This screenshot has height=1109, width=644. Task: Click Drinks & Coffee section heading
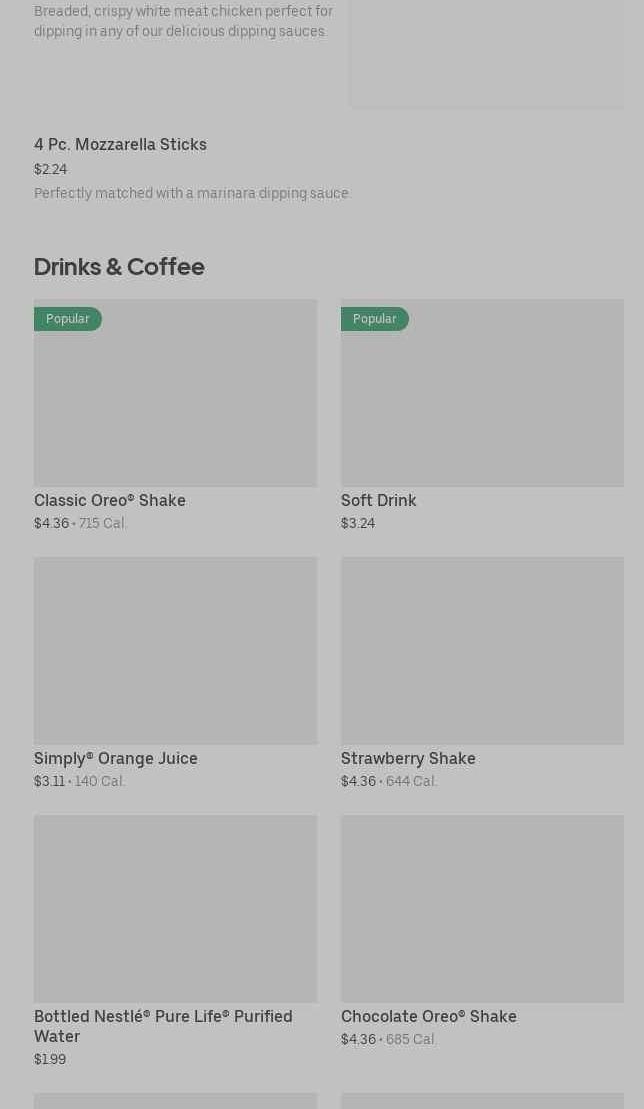119,267
